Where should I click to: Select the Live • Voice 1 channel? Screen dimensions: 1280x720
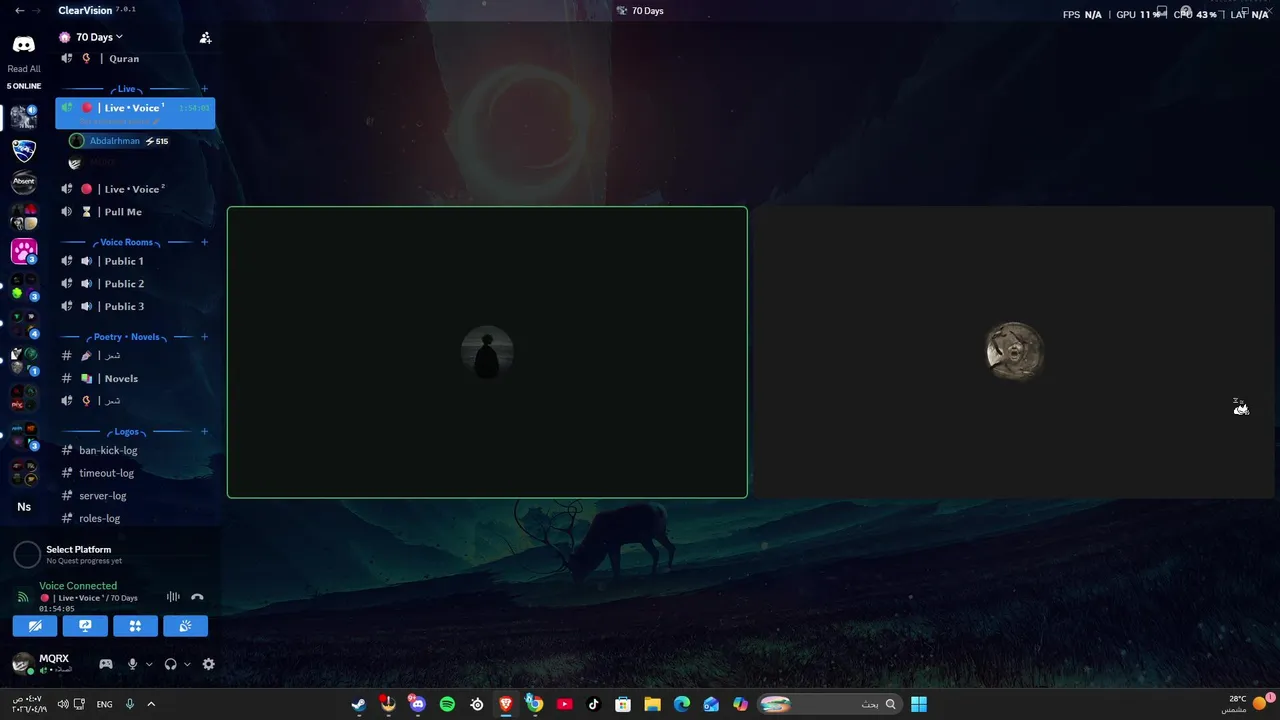coord(135,112)
